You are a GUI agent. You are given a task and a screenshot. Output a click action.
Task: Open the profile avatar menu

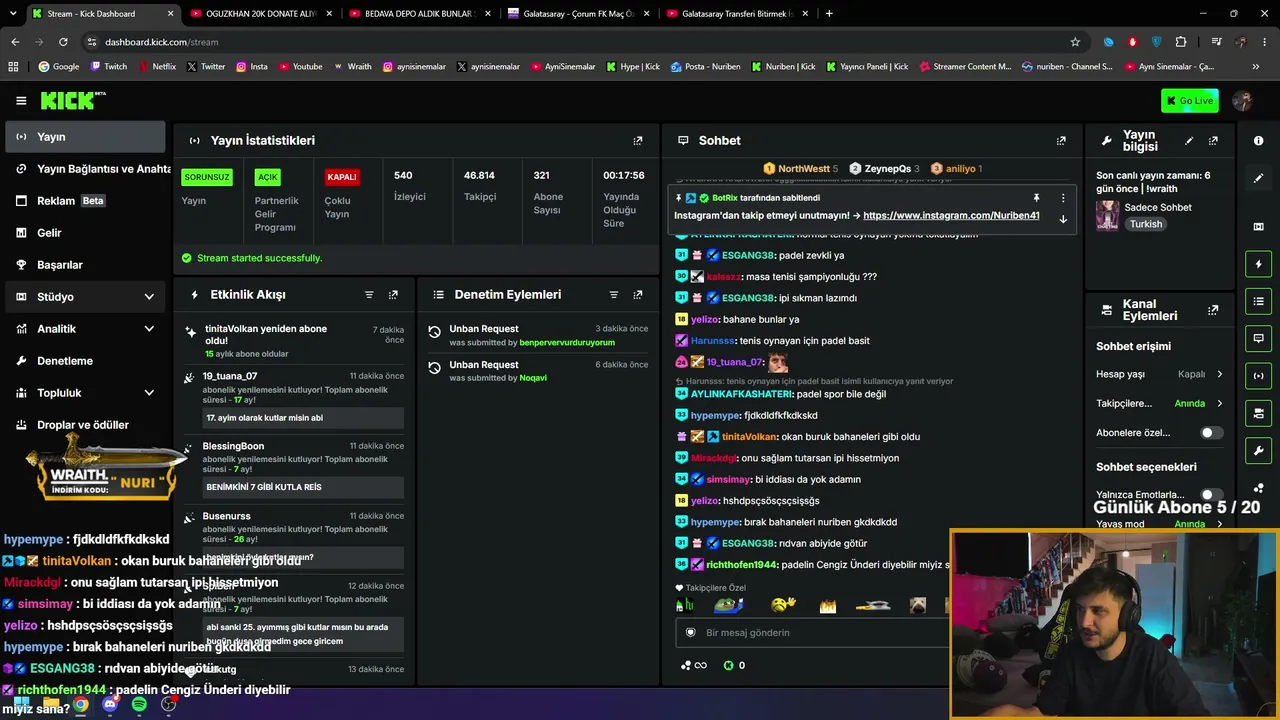(1243, 100)
